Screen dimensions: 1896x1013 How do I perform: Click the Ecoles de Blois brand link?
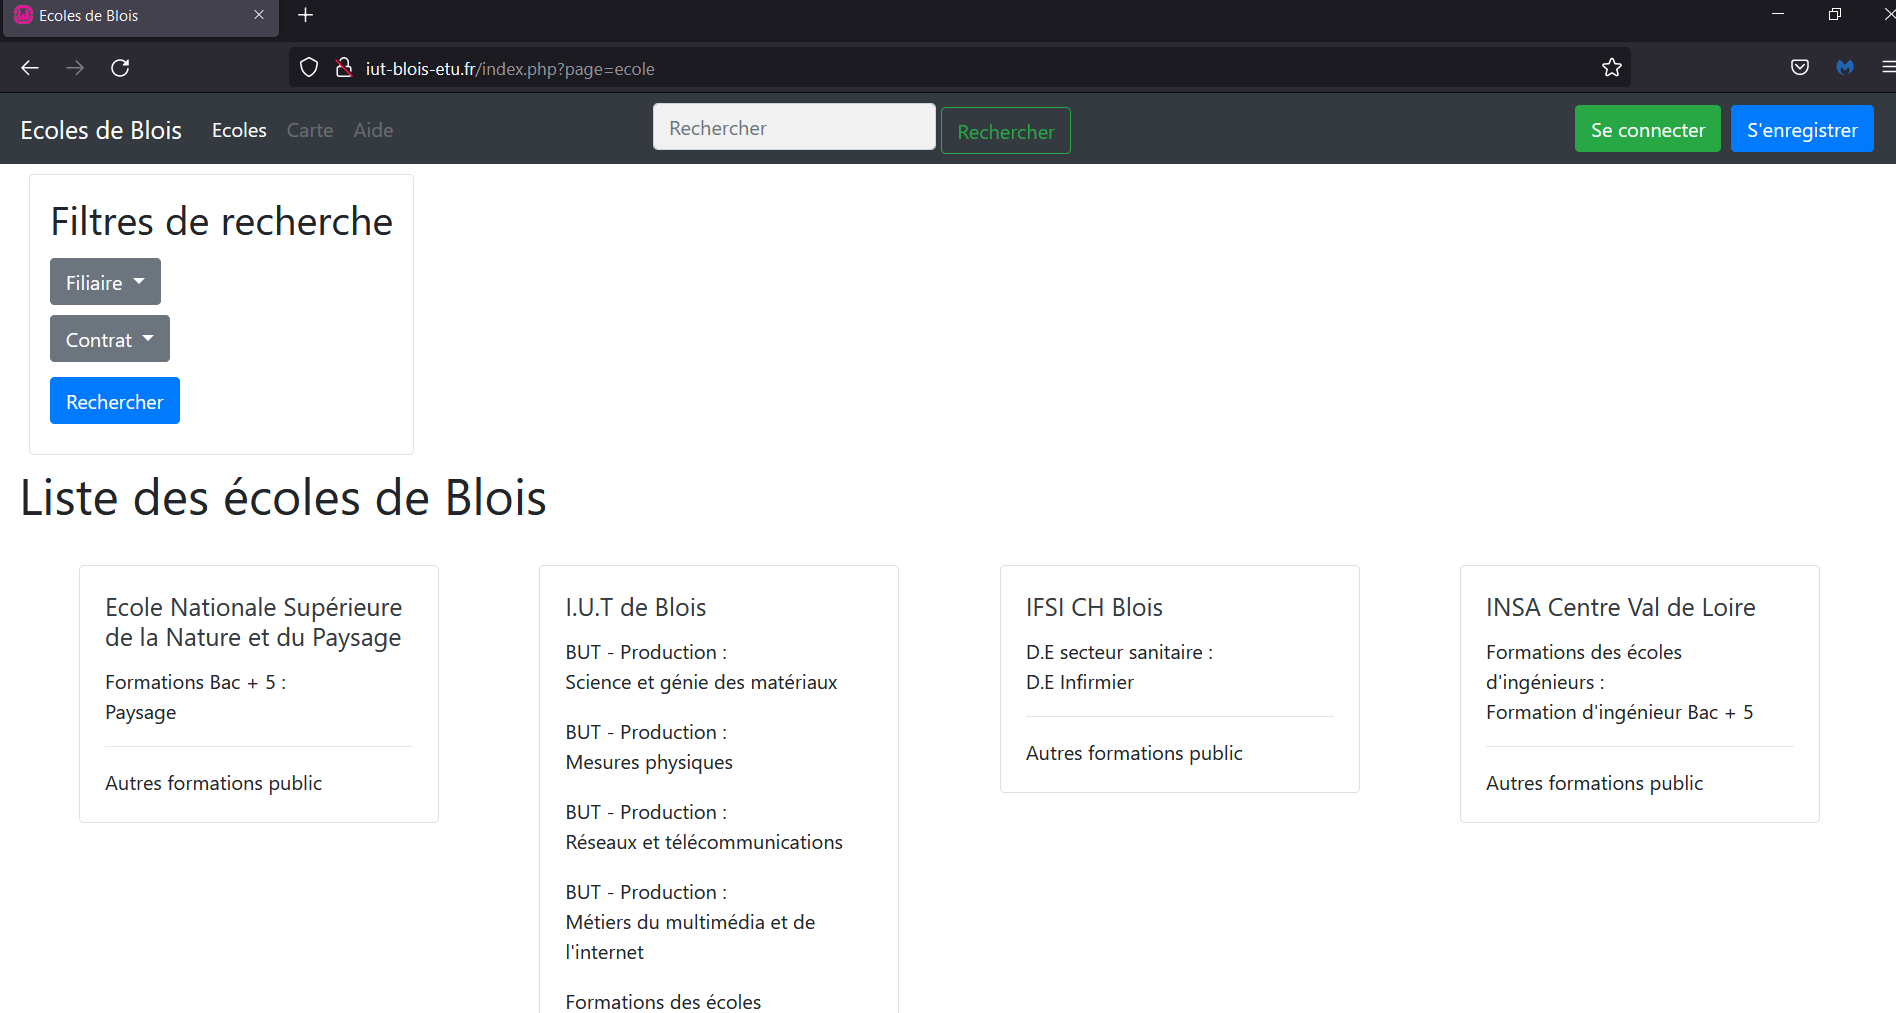101,130
